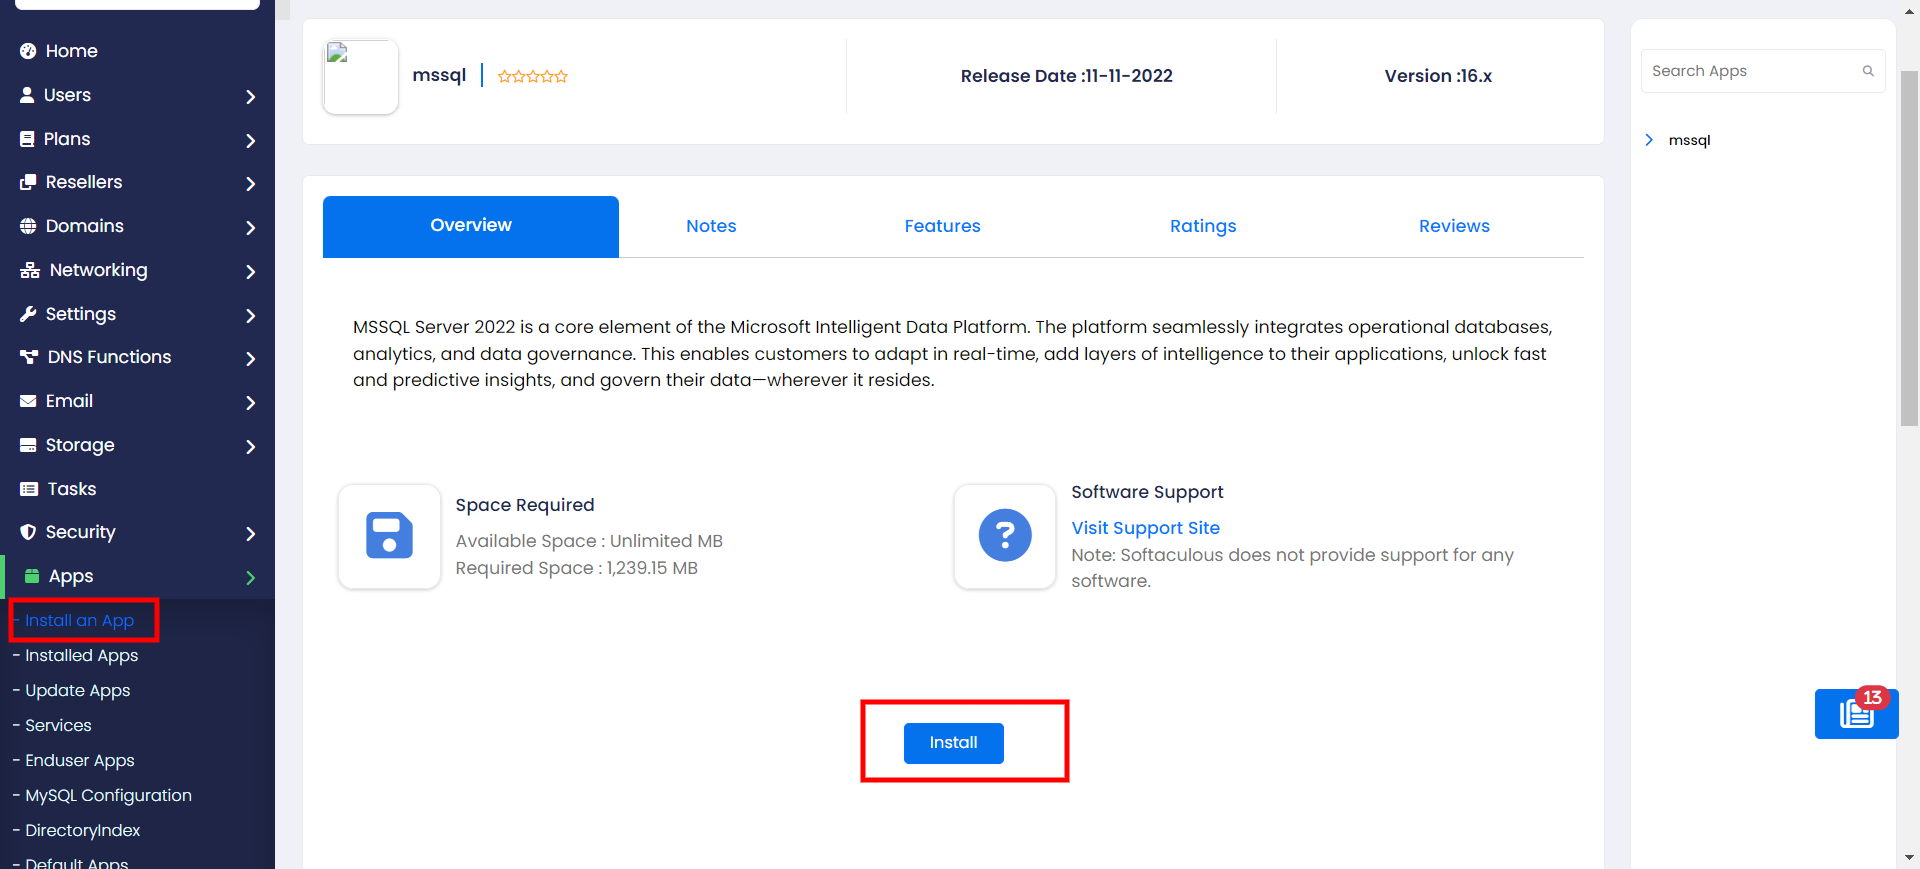Click the Resellers icon in sidebar
The image size is (1920, 869).
coord(28,182)
